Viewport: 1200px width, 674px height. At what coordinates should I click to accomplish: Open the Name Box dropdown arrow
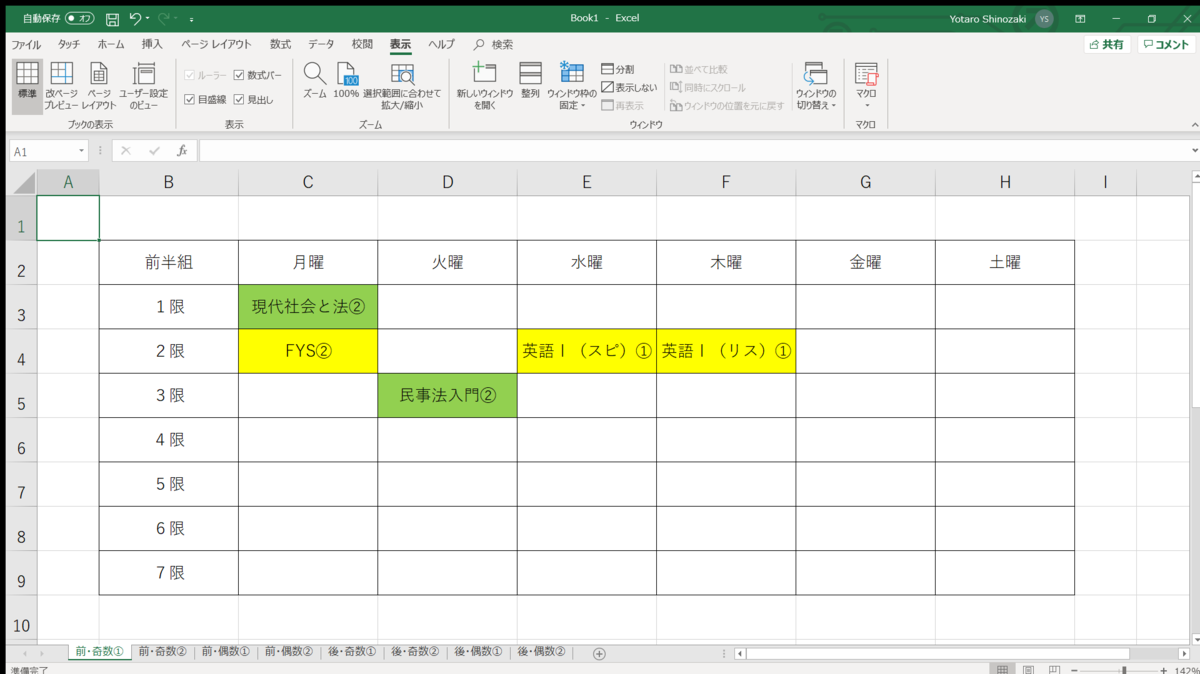82,151
